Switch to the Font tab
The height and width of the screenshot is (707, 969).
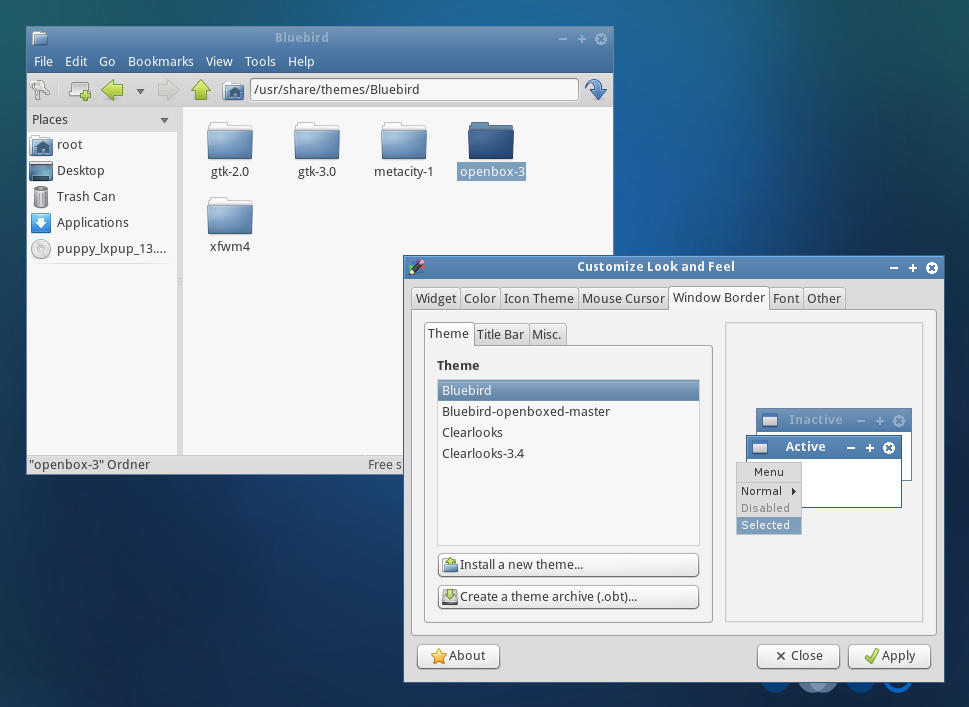786,298
